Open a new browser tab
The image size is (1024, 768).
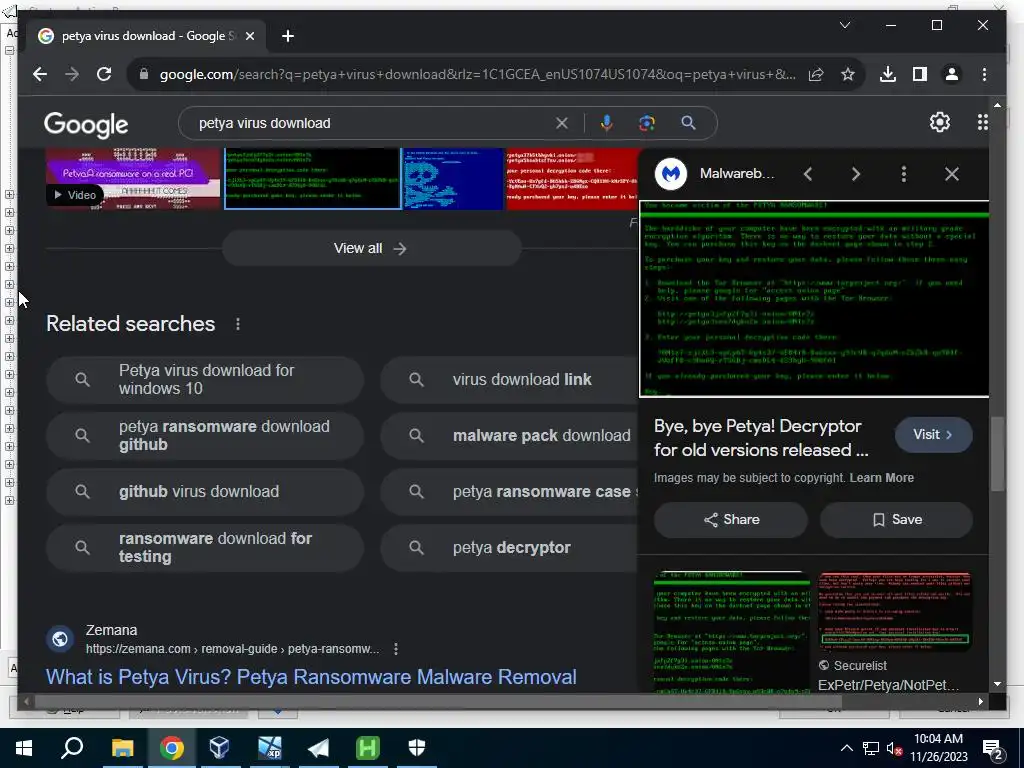tap(288, 36)
